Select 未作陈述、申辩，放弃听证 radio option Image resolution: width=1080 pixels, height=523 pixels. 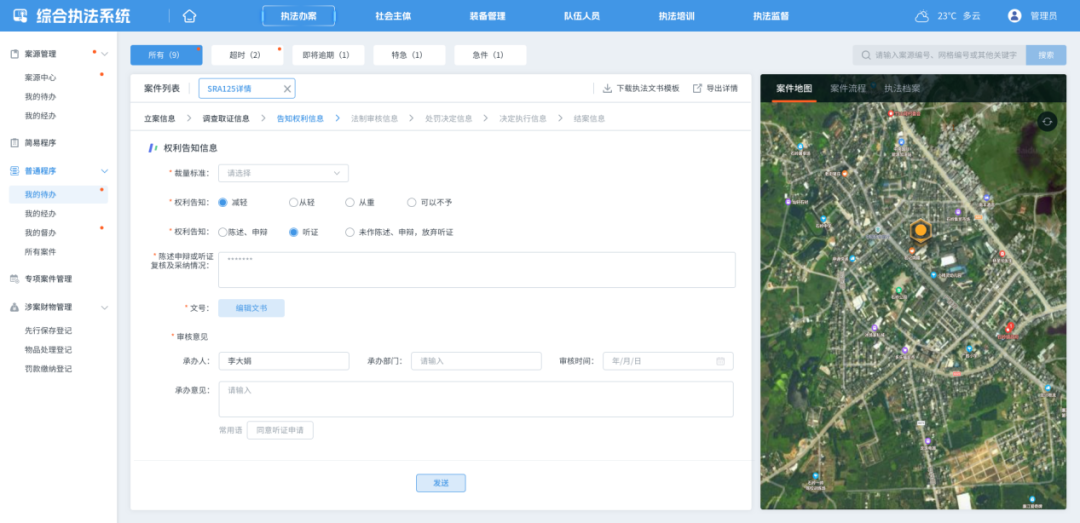(350, 232)
